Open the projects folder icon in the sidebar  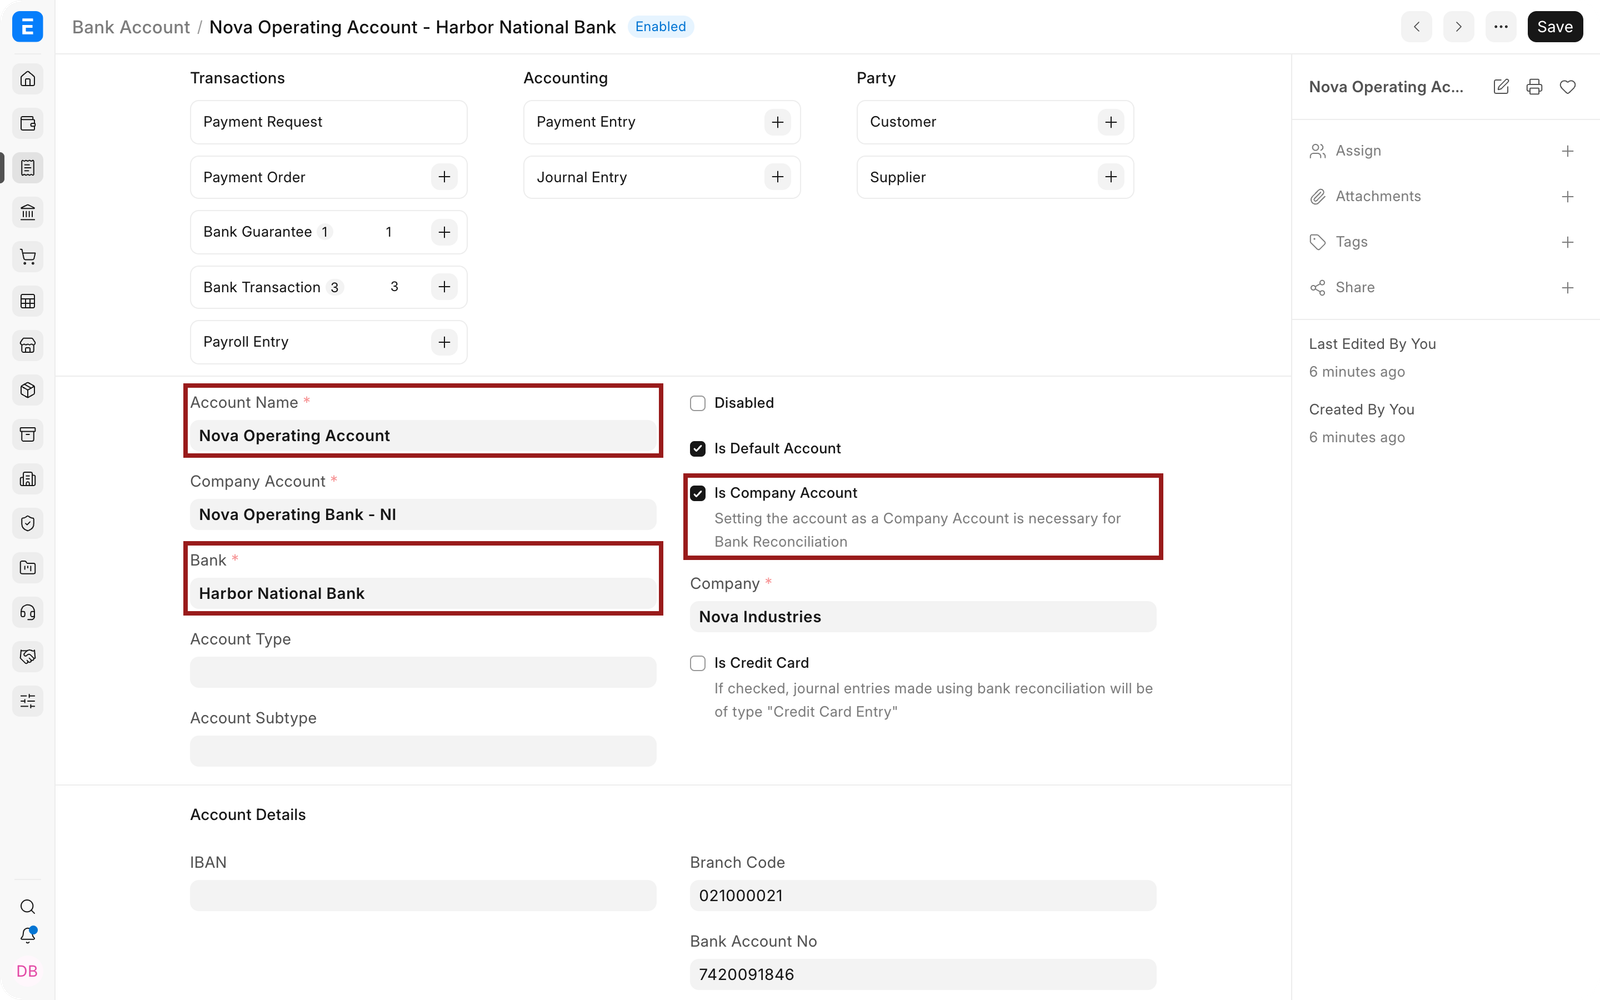(x=28, y=568)
